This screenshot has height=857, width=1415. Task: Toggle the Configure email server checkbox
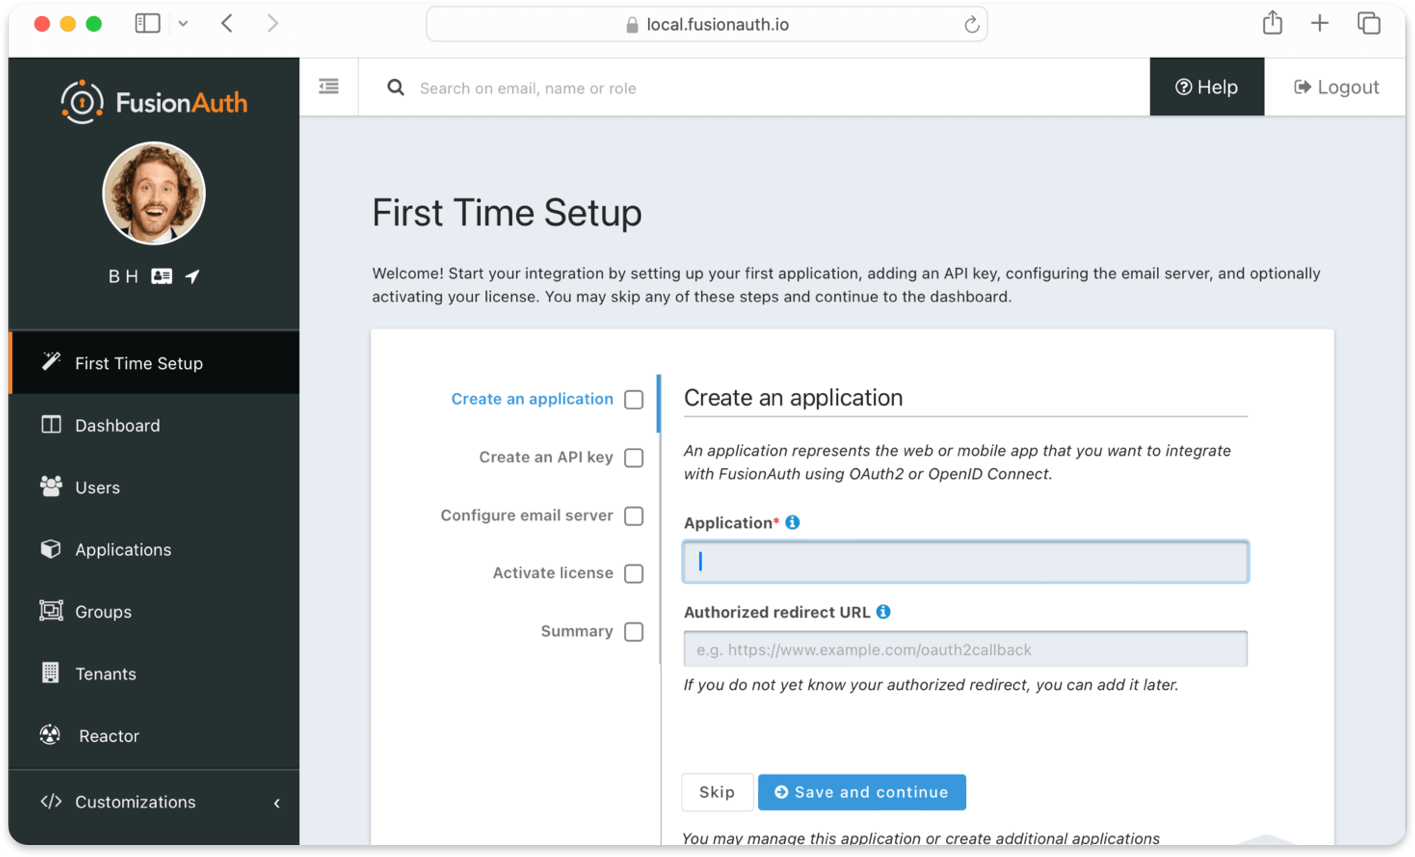(634, 516)
